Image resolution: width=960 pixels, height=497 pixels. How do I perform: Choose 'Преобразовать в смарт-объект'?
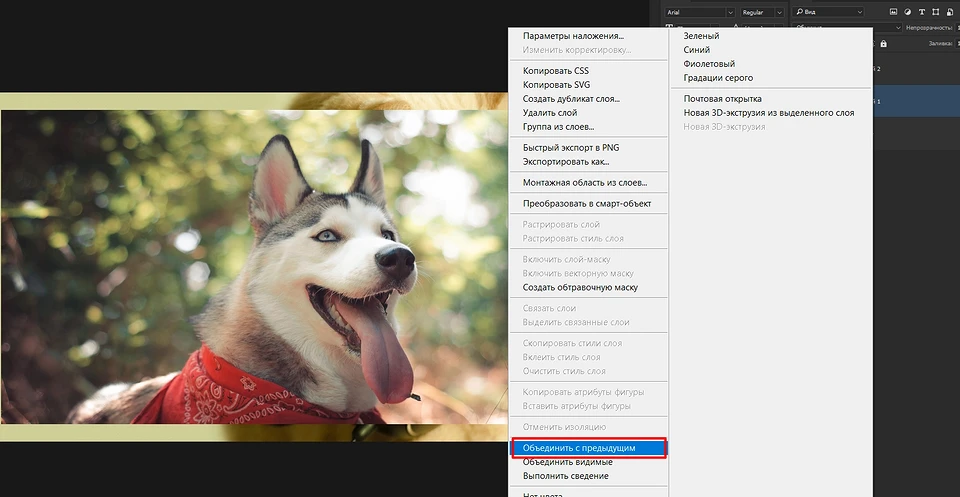(x=587, y=203)
